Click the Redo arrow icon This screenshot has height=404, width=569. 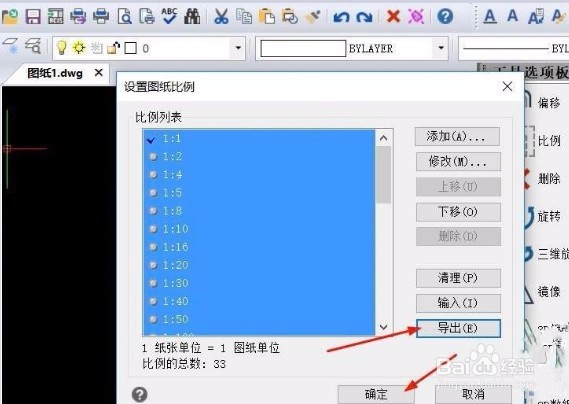(364, 16)
